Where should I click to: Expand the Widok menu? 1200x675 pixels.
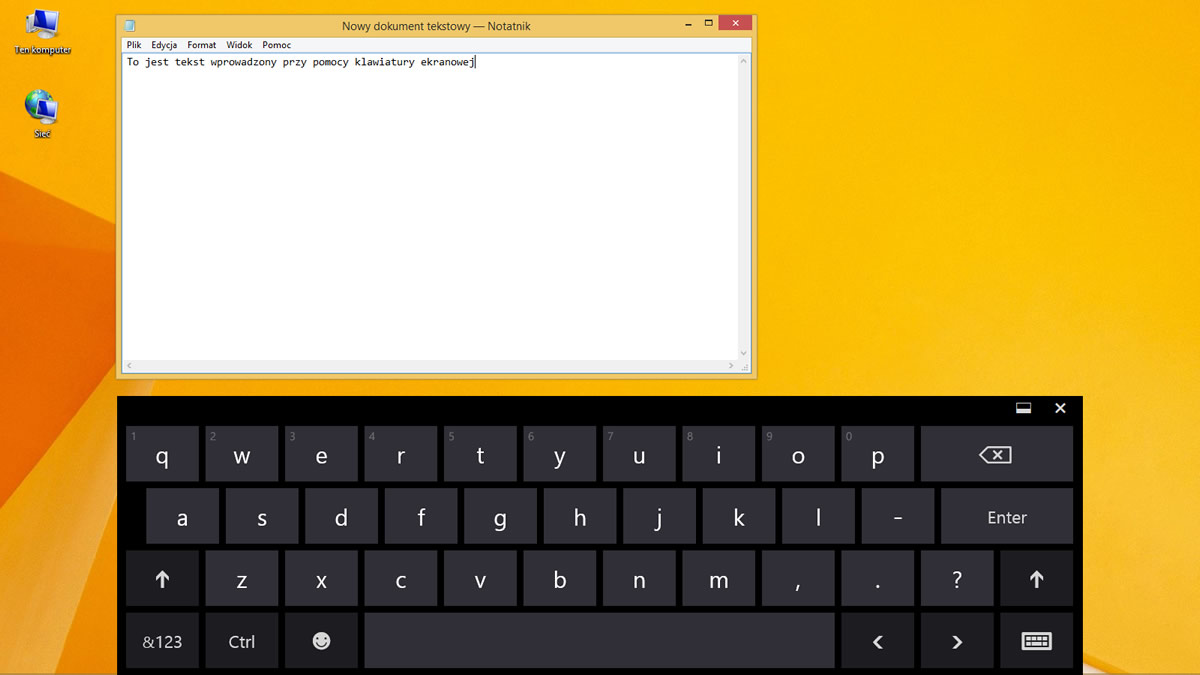(239, 45)
